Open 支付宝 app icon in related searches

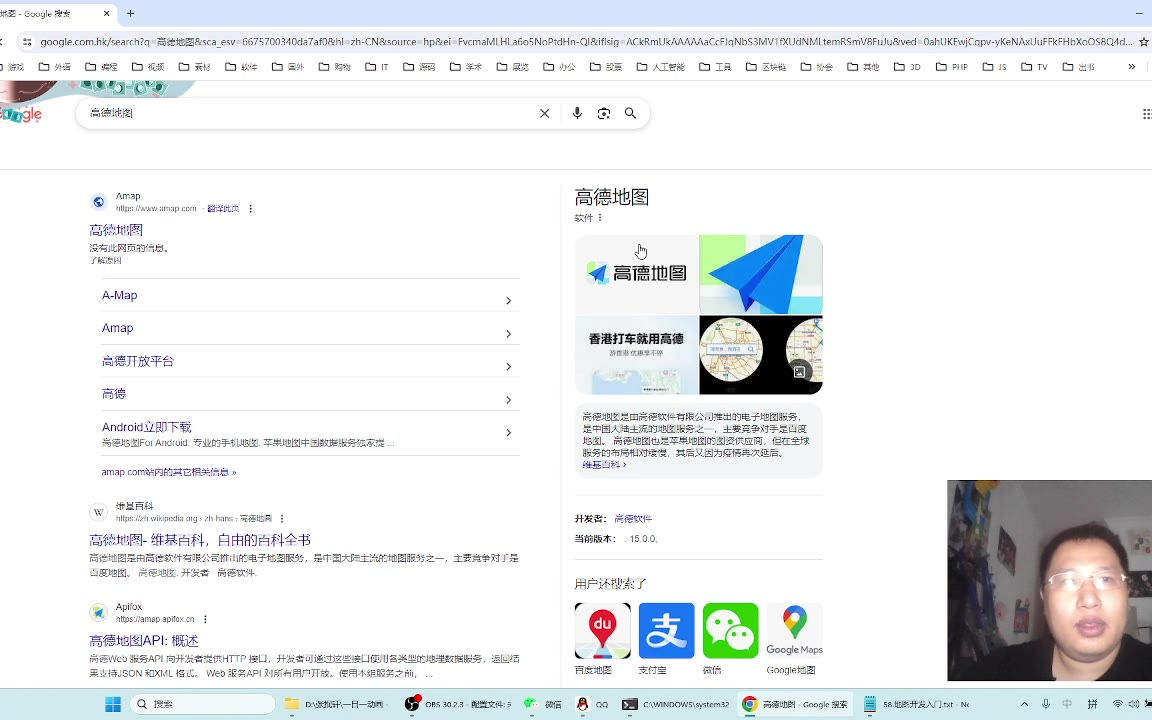click(666, 631)
